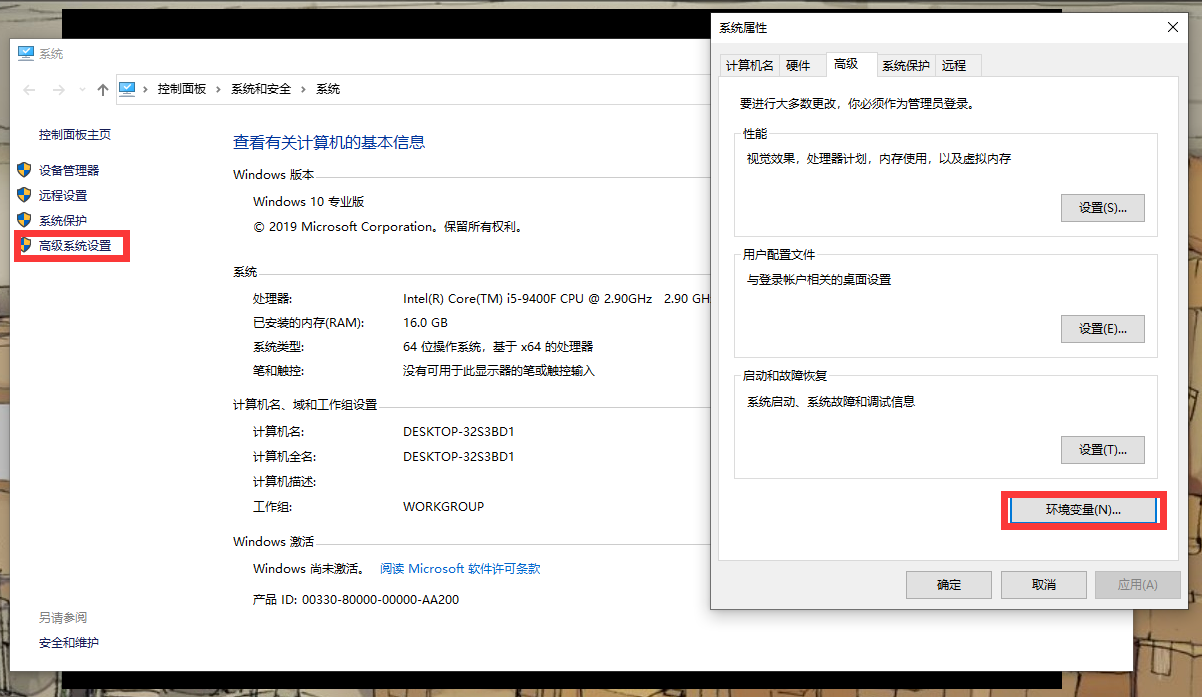Click Windows 10 专业版 text

(309, 201)
